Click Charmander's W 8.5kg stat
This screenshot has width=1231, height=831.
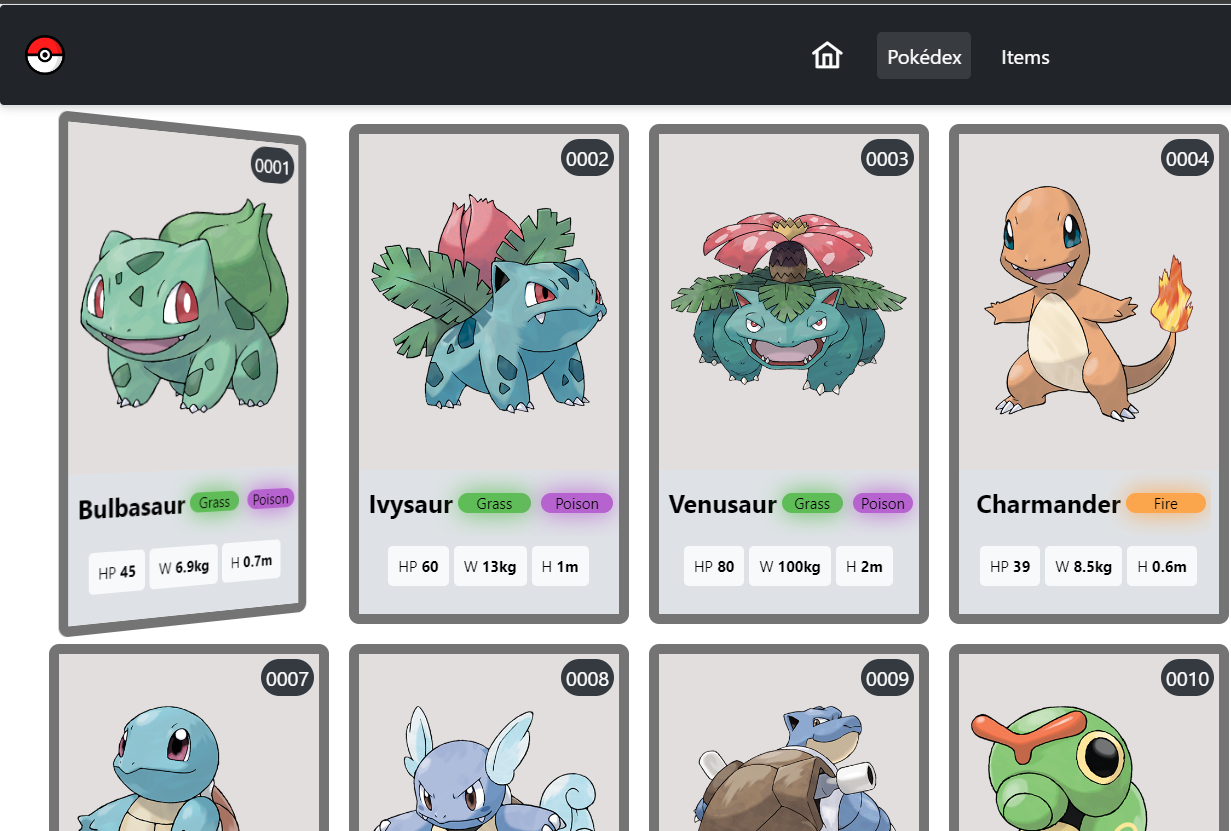tap(1084, 566)
